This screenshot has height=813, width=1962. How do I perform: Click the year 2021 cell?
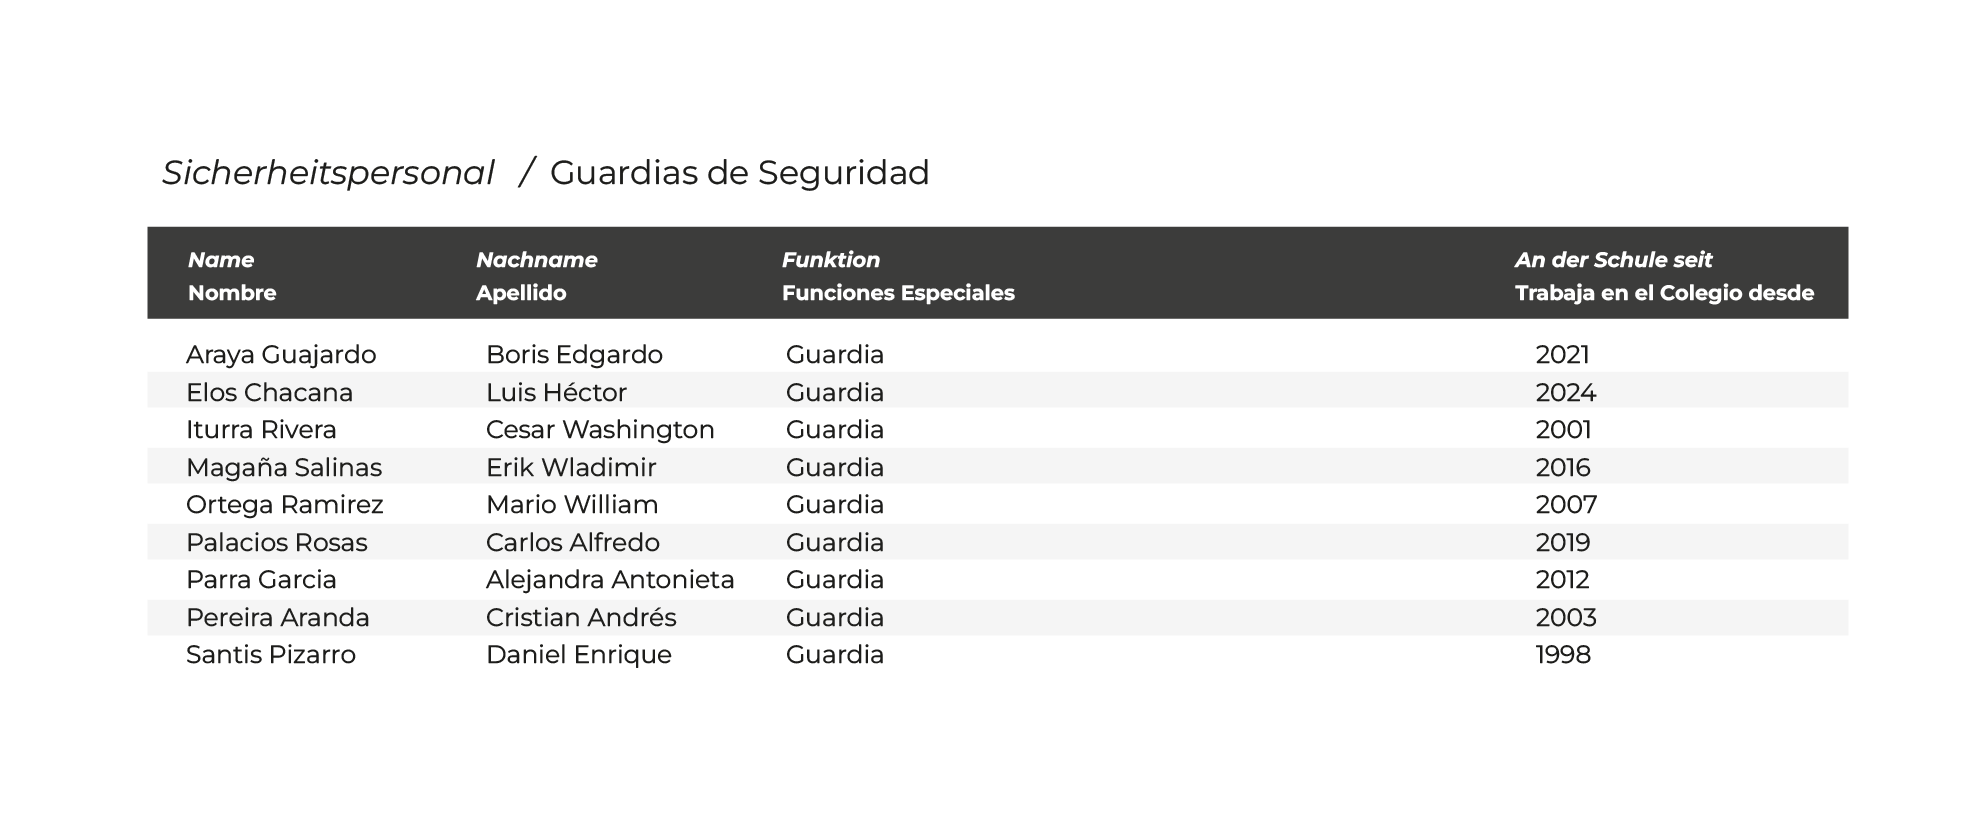[x=1562, y=355]
